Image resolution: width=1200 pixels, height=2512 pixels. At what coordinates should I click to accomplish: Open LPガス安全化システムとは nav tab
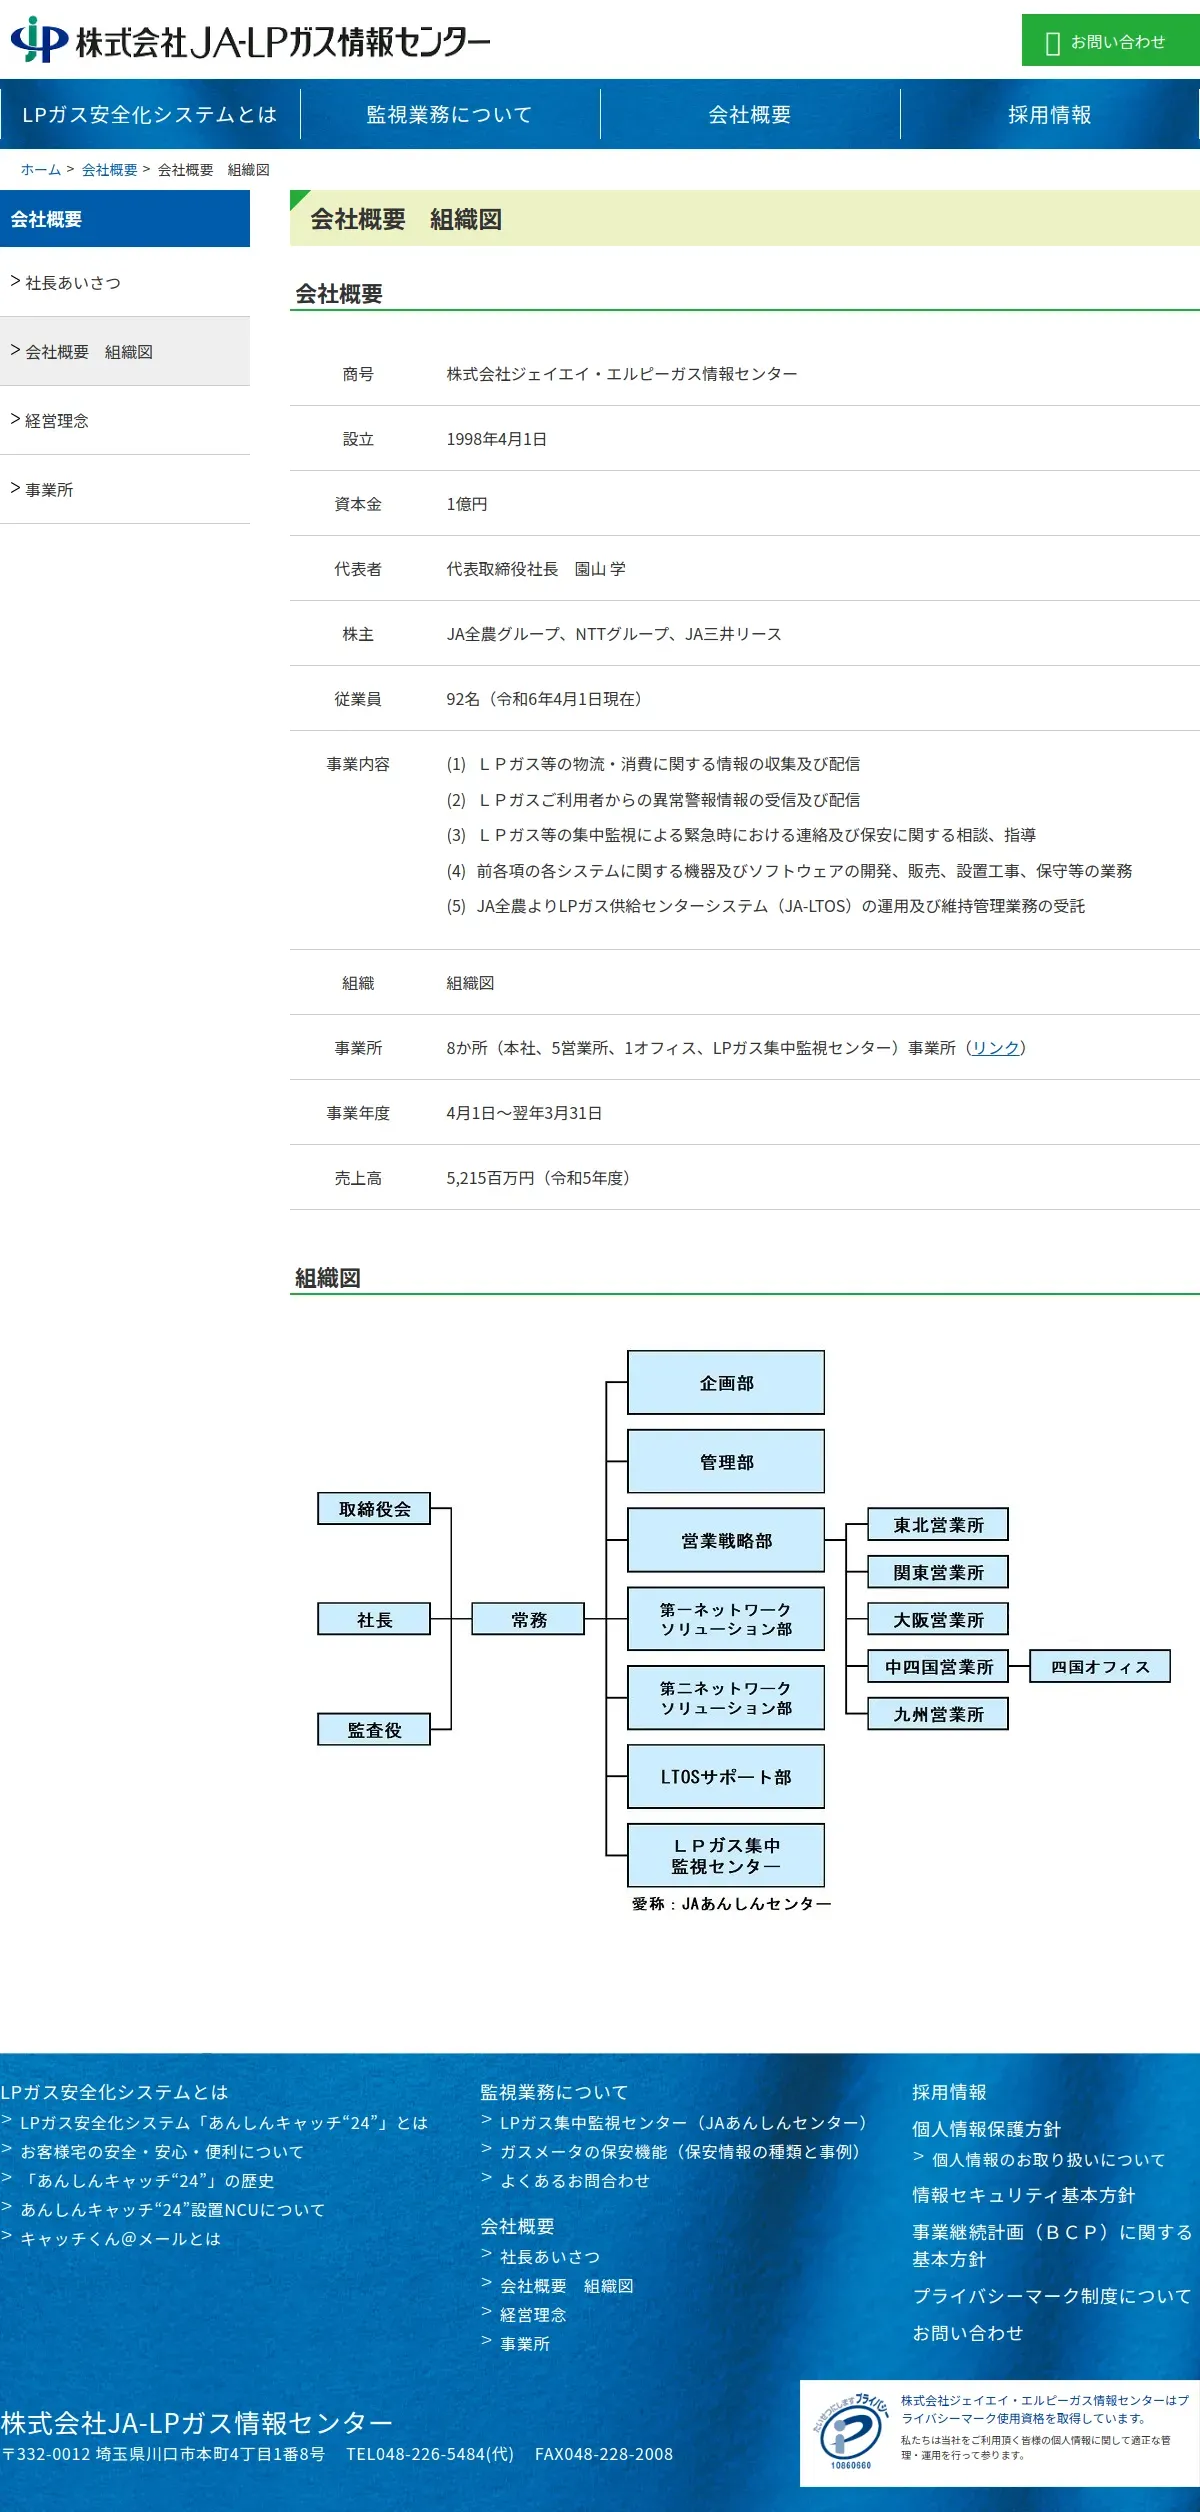pyautogui.click(x=150, y=114)
